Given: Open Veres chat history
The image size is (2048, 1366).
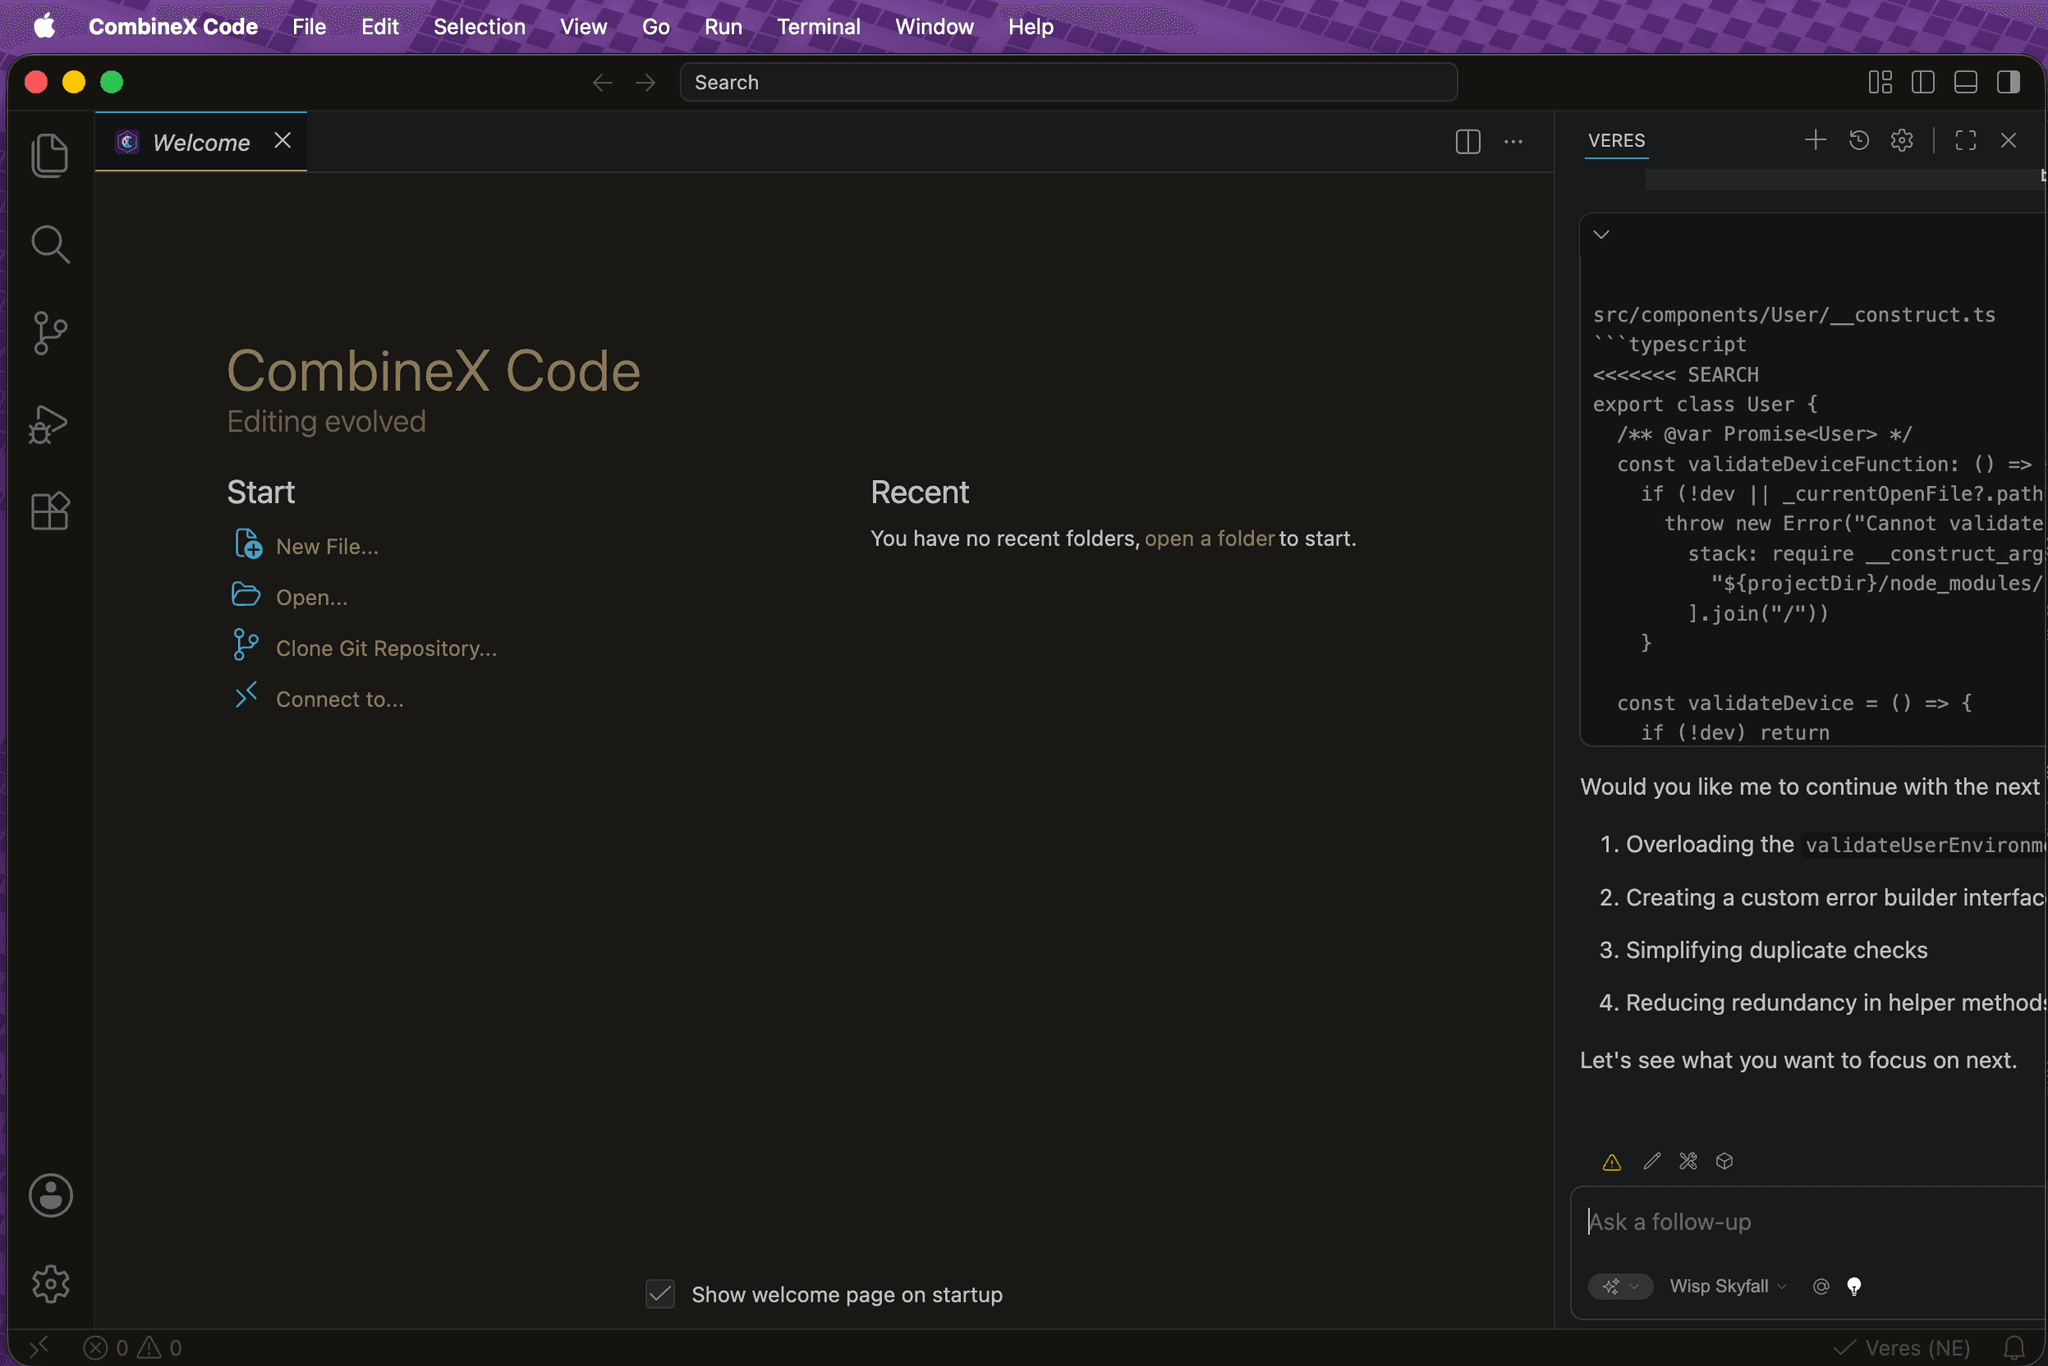Looking at the screenshot, I should point(1859,140).
